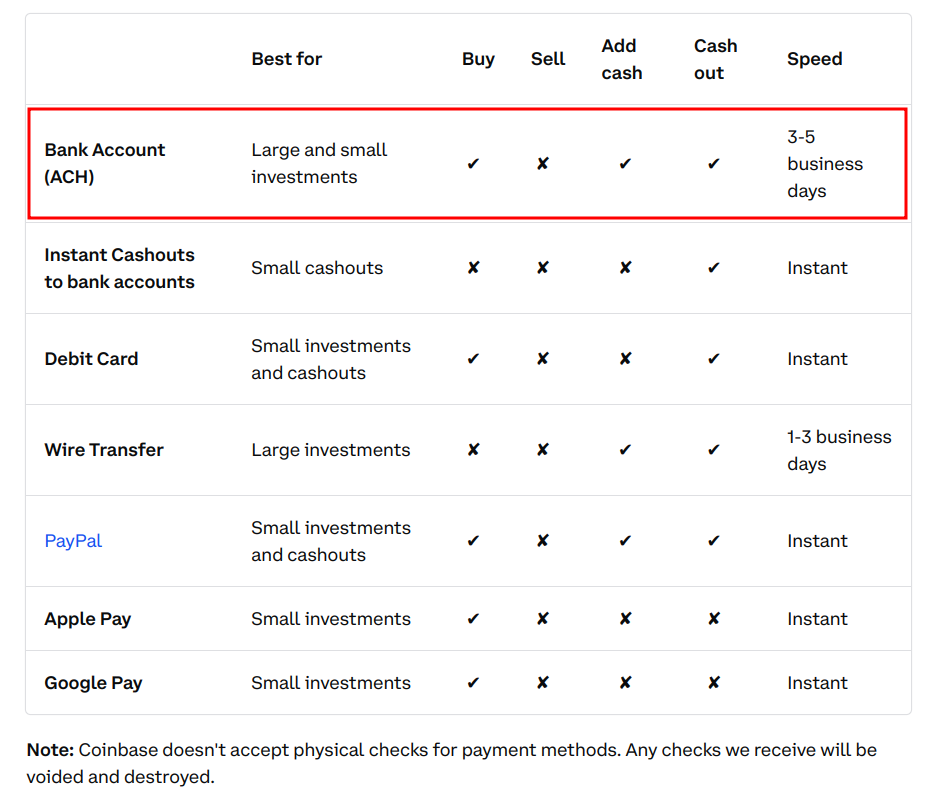This screenshot has width=940, height=808.
Task: Click the Buy checkmark for Bank Account (ACH)
Action: pyautogui.click(x=473, y=164)
